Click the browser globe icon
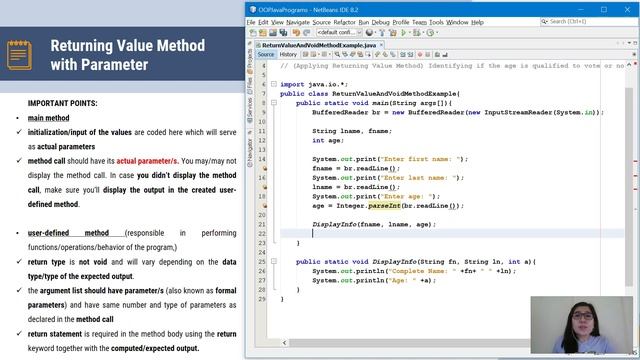Viewport: 640px width, 360px height. pyautogui.click(x=369, y=33)
